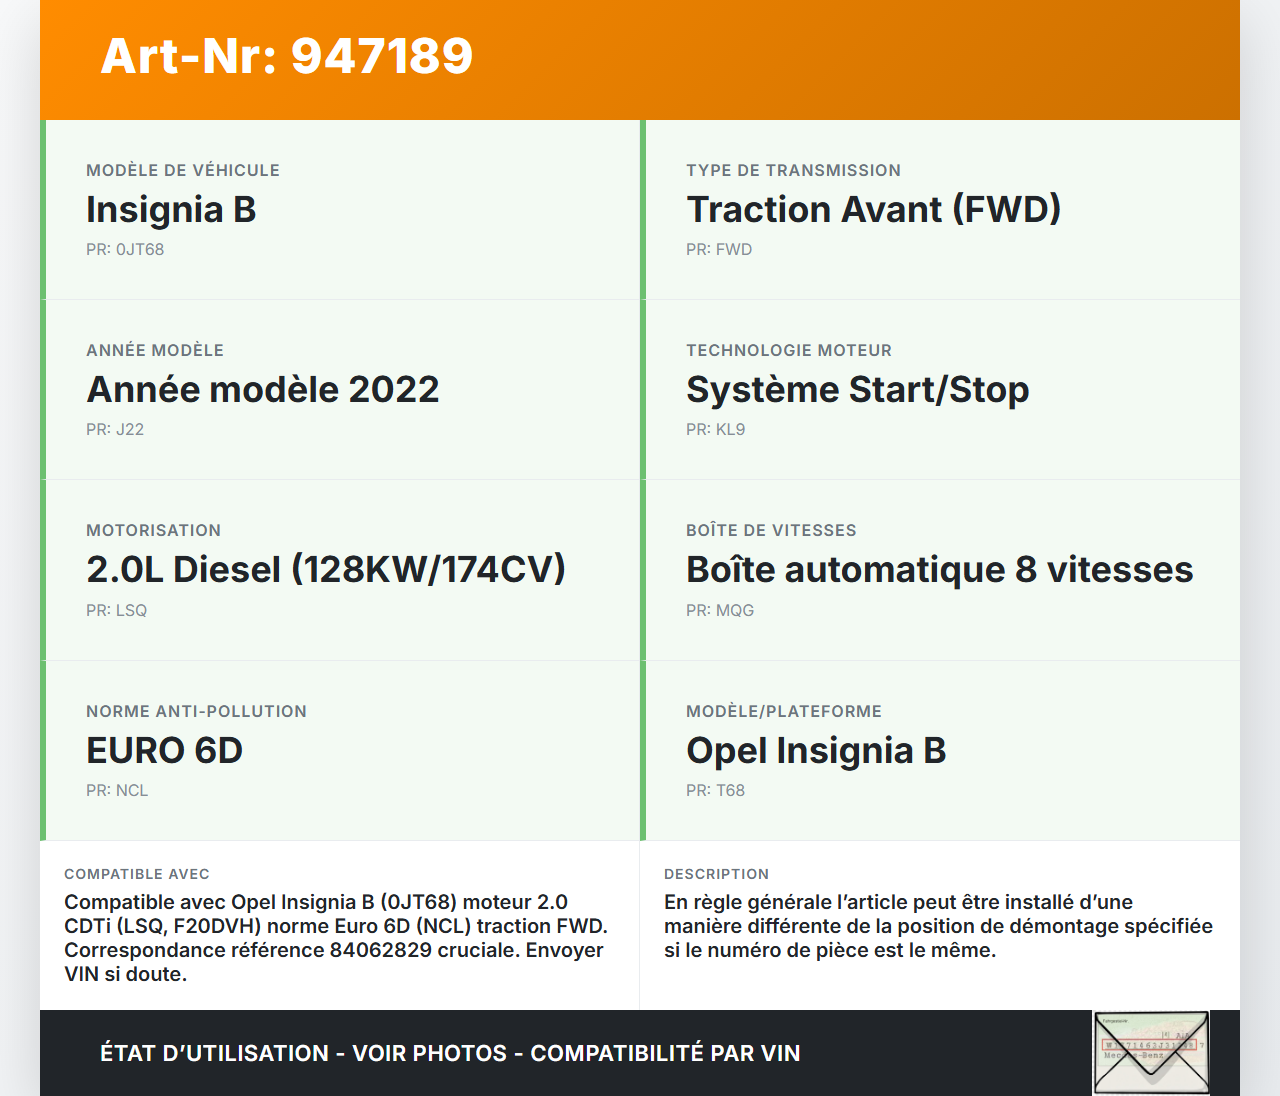Select the 'Insignia B' value under Modèle de véhicule
1280x1096 pixels.
[x=171, y=210]
